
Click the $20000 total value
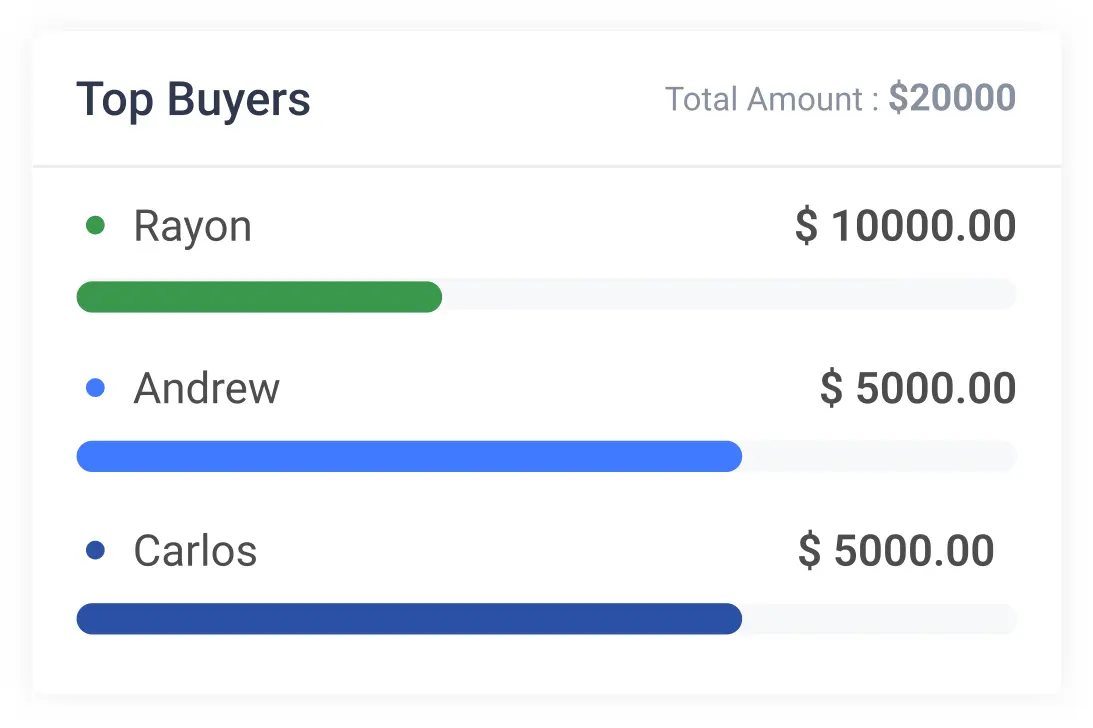pyautogui.click(x=952, y=98)
